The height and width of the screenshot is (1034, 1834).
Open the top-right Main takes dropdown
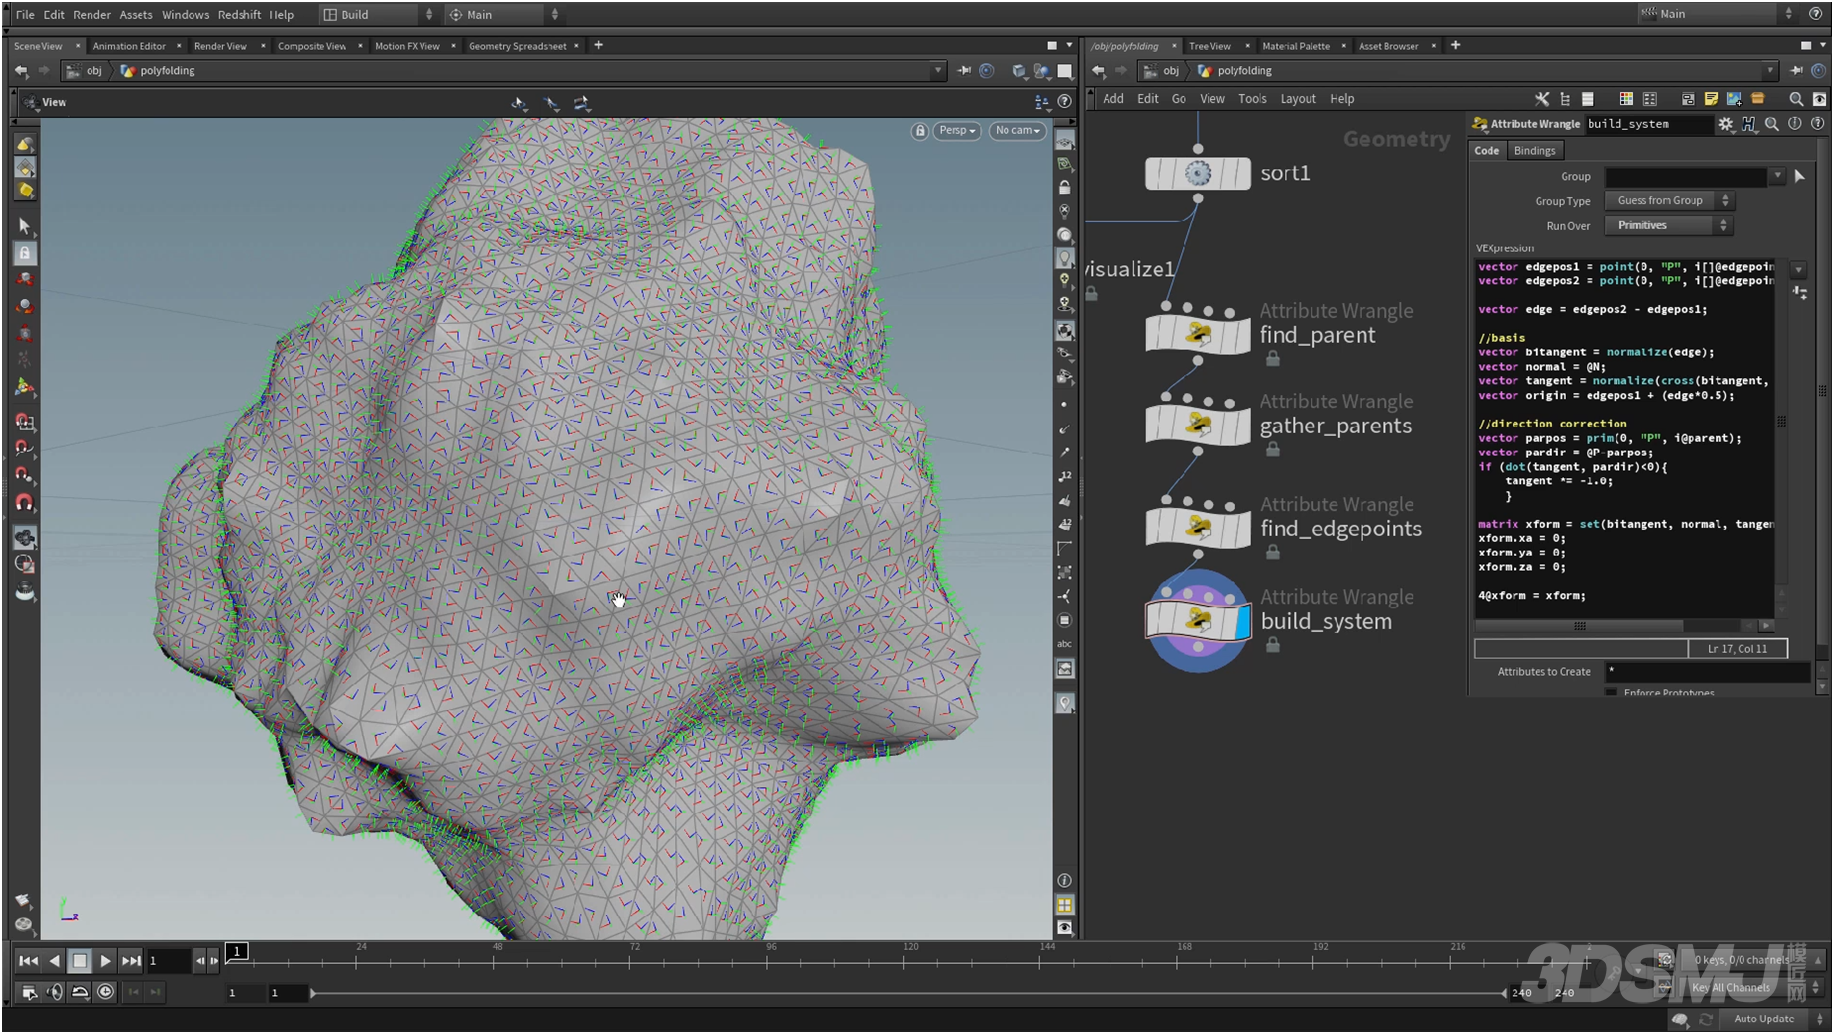[1718, 14]
